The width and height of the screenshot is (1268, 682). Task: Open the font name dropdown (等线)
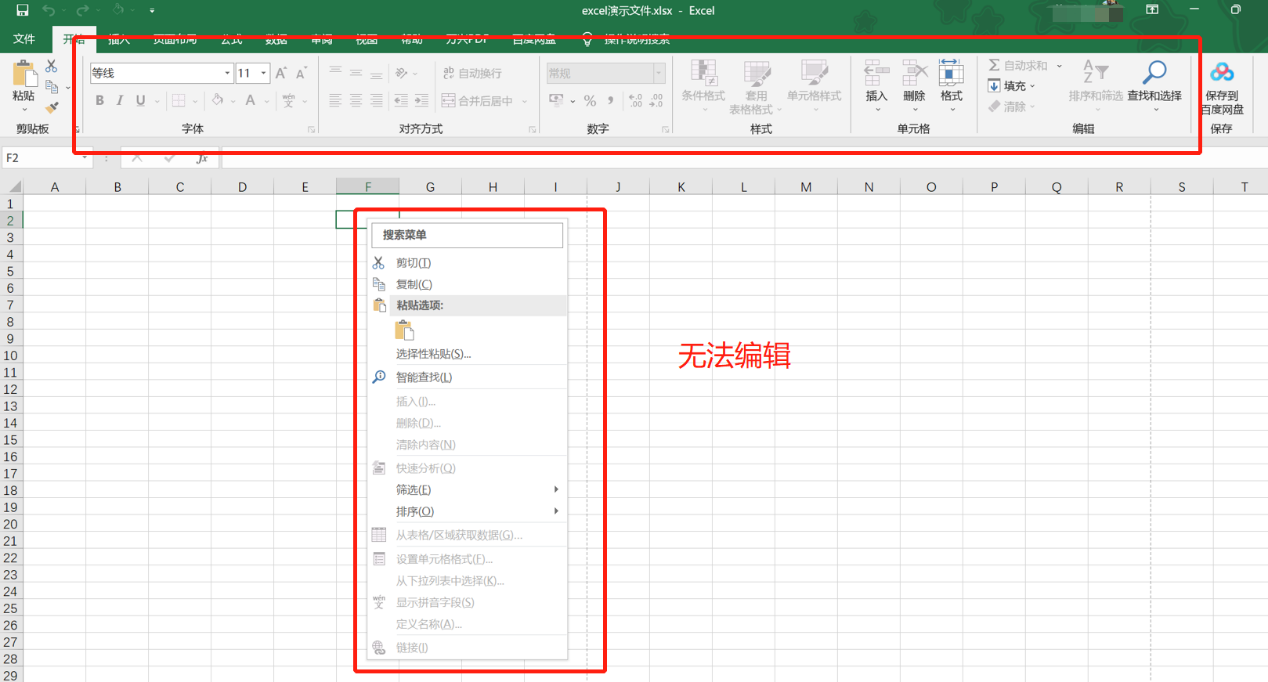pyautogui.click(x=227, y=73)
